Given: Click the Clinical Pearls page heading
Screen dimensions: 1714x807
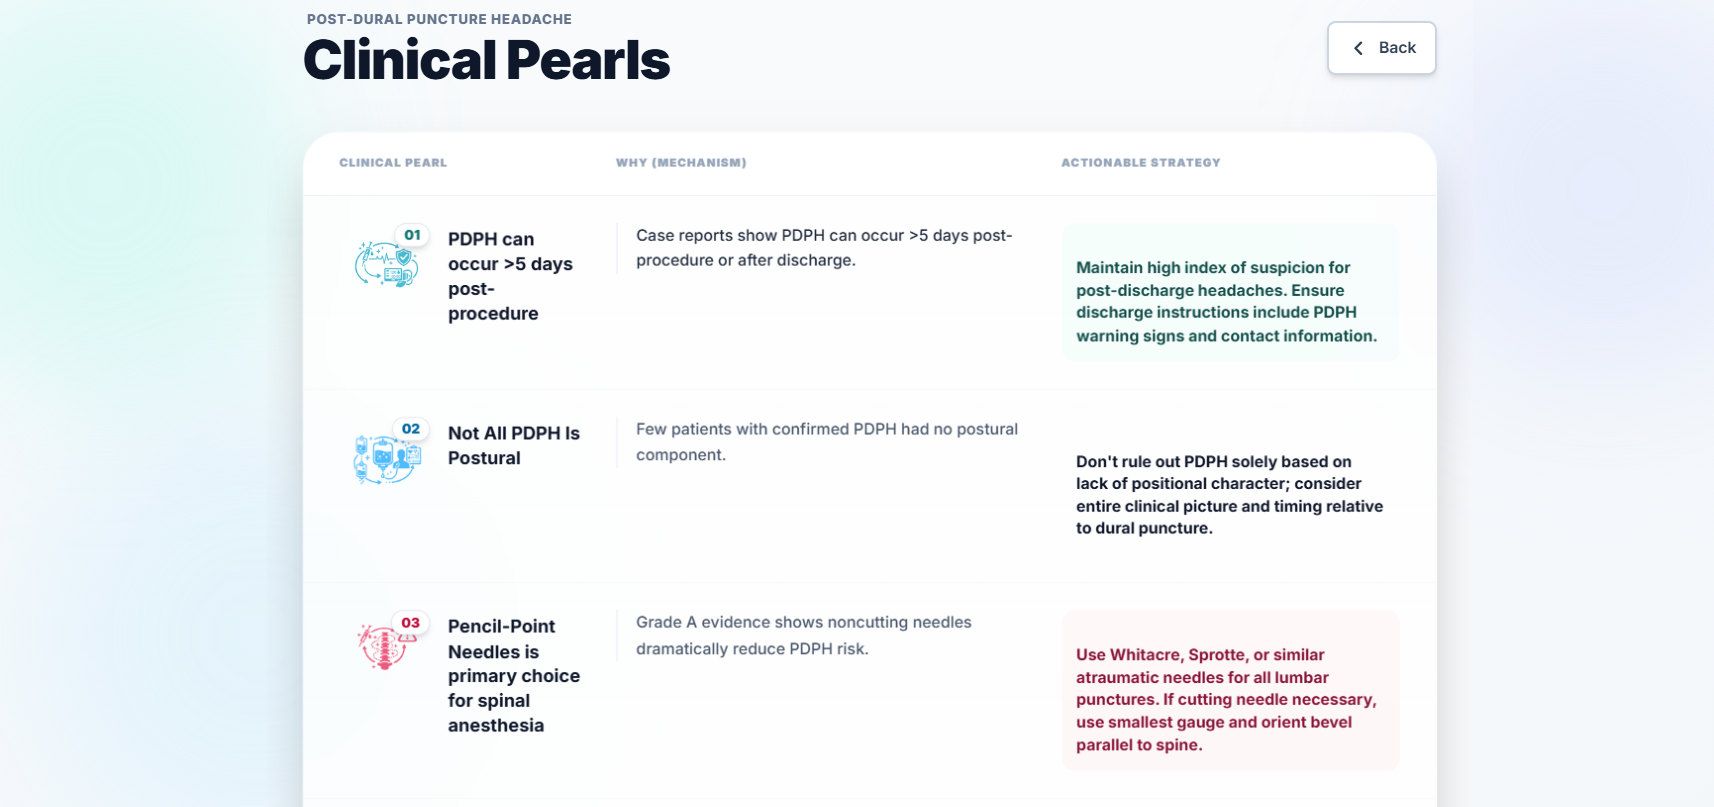Looking at the screenshot, I should [x=486, y=60].
